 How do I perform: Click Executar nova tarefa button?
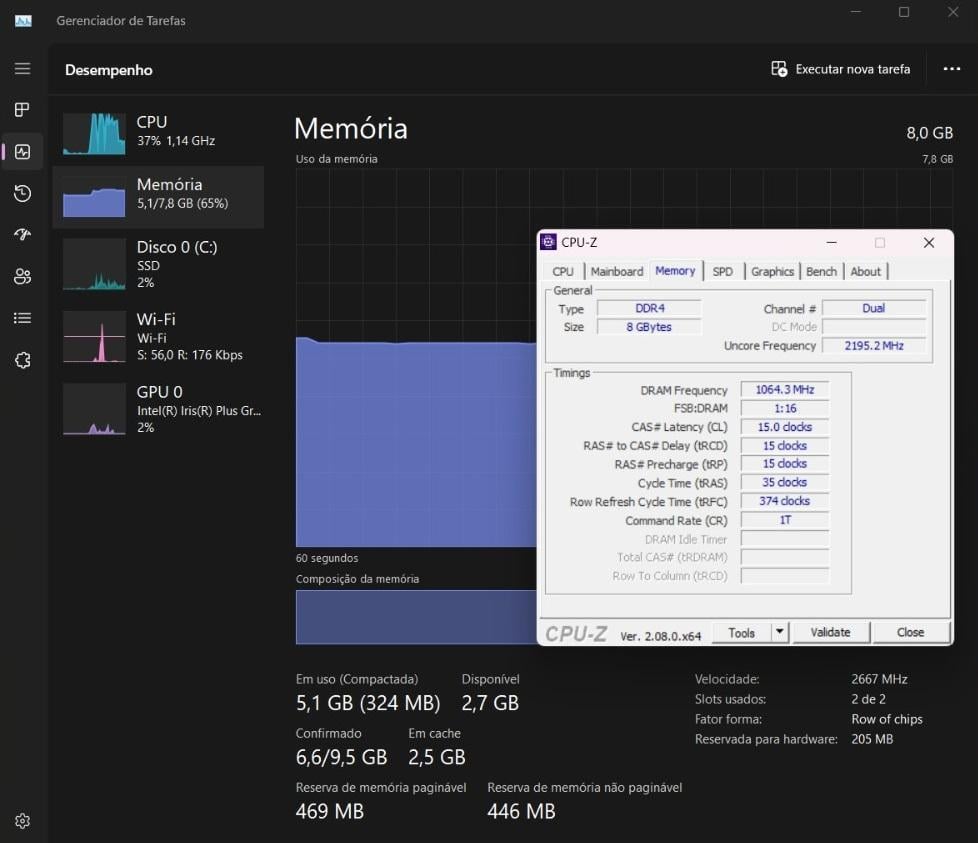click(840, 69)
